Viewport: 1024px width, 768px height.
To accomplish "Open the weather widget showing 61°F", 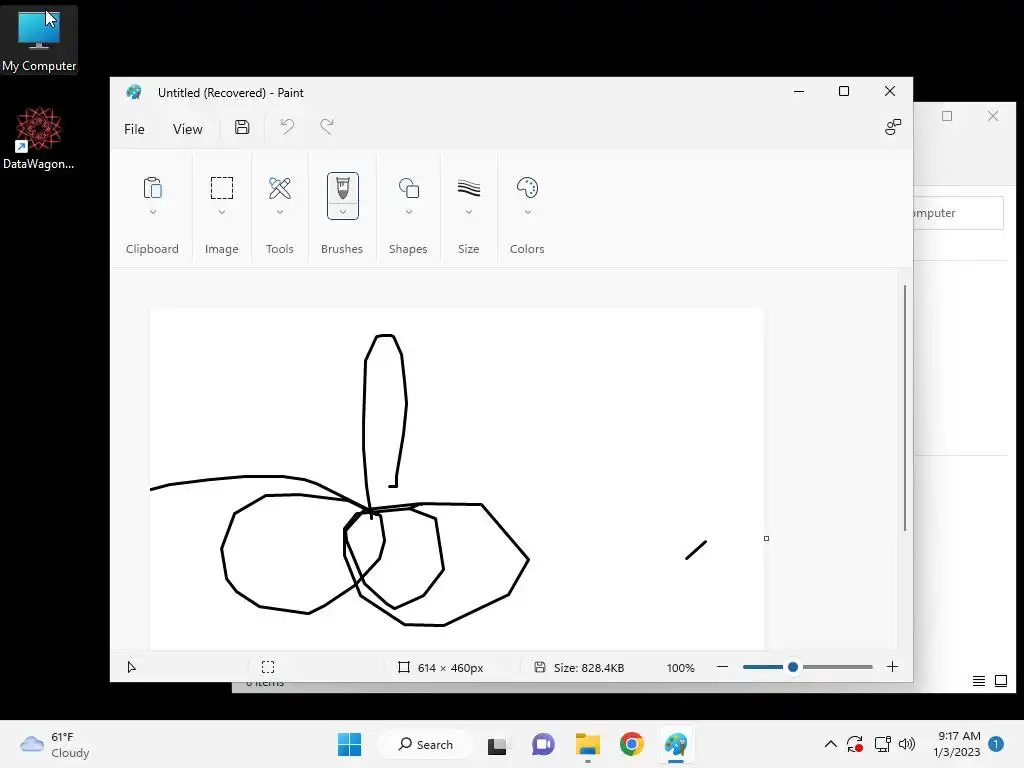I will (55, 744).
